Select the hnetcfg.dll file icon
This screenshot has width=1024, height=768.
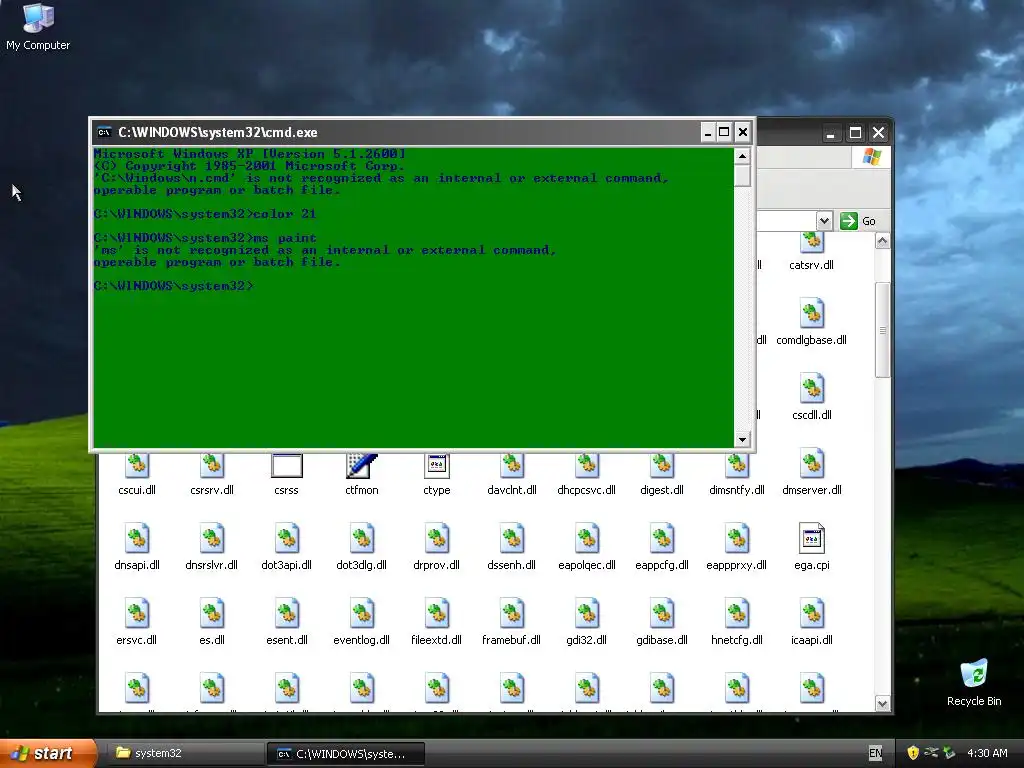[x=737, y=622]
